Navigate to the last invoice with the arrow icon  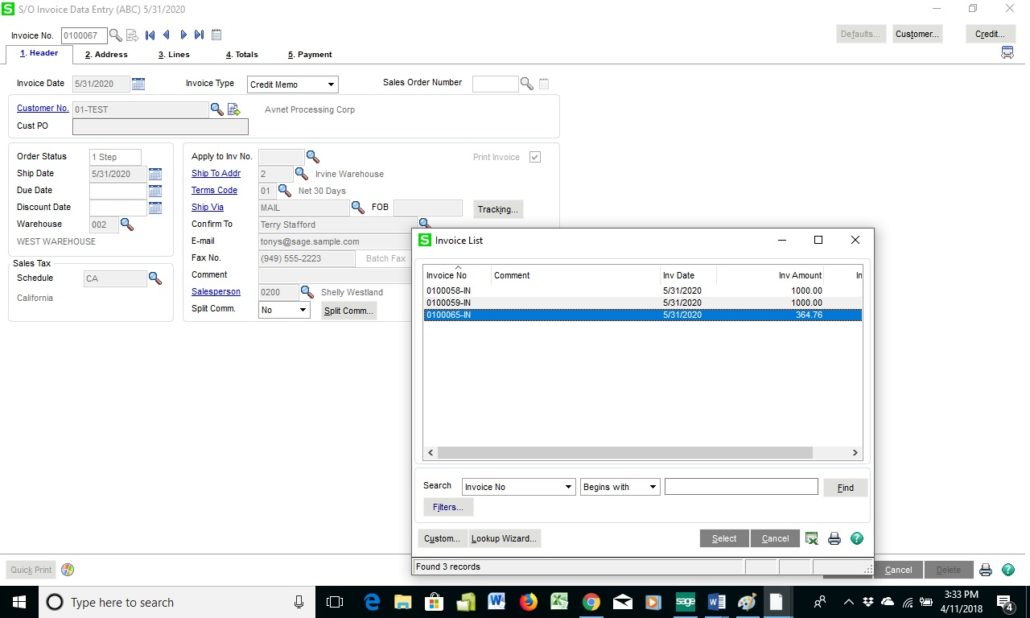[x=197, y=34]
